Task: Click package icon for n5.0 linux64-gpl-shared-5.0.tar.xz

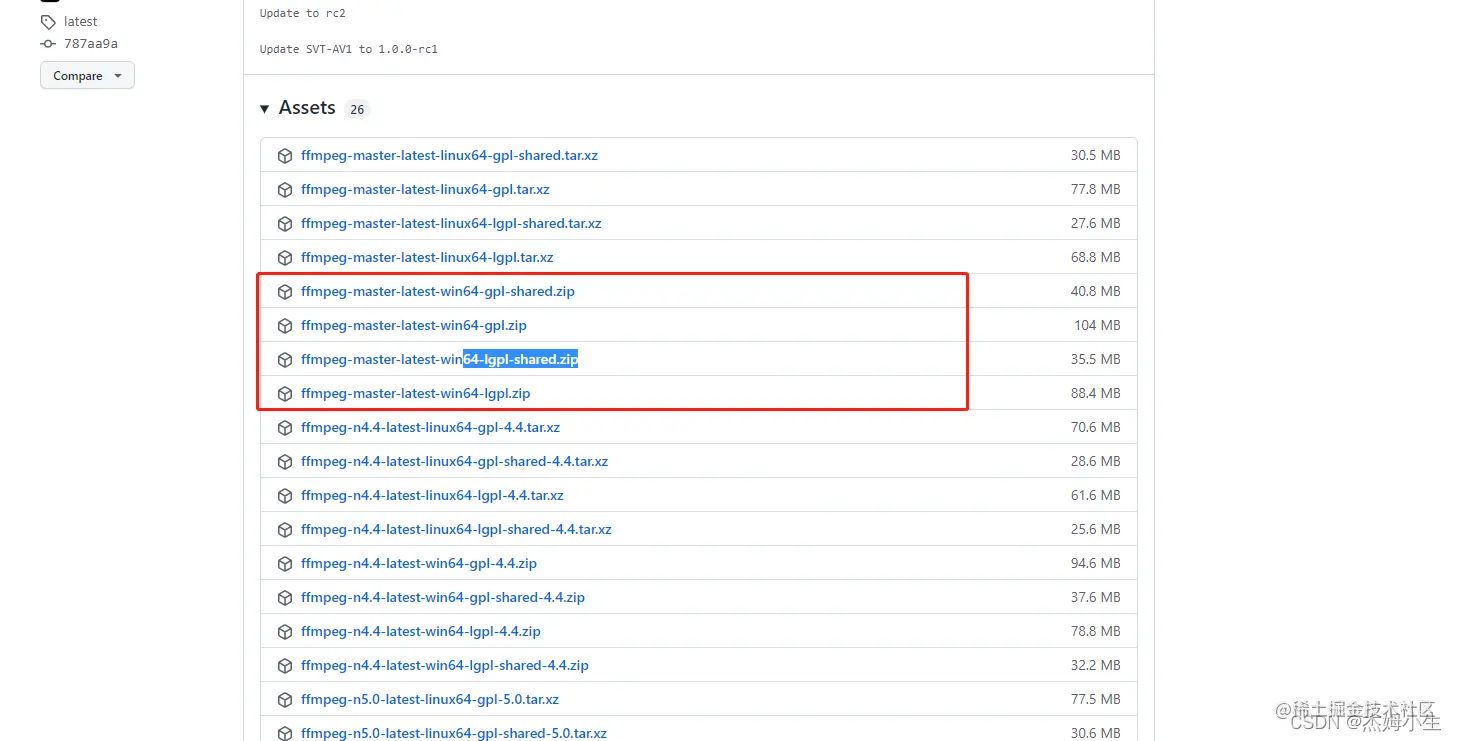Action: point(285,733)
